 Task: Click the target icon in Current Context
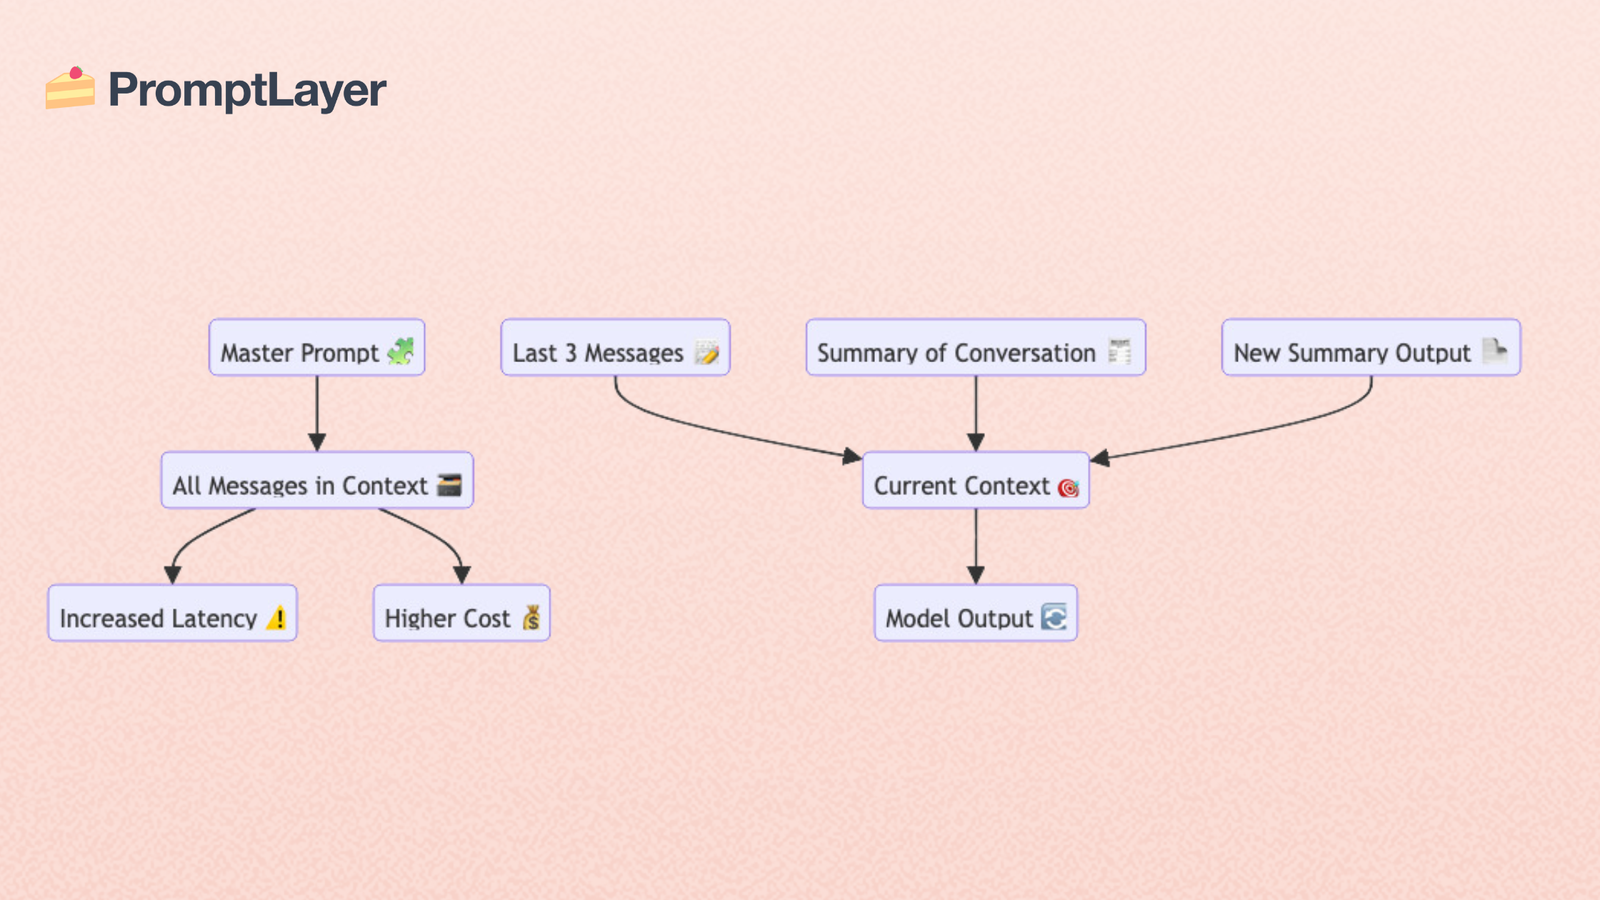1068,487
